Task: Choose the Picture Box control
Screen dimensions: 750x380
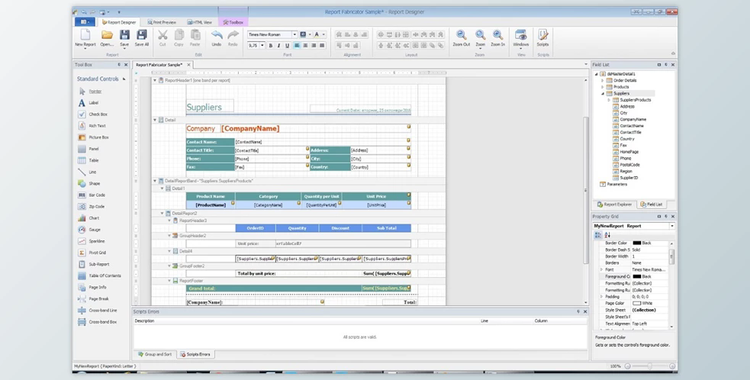Action: (93, 137)
